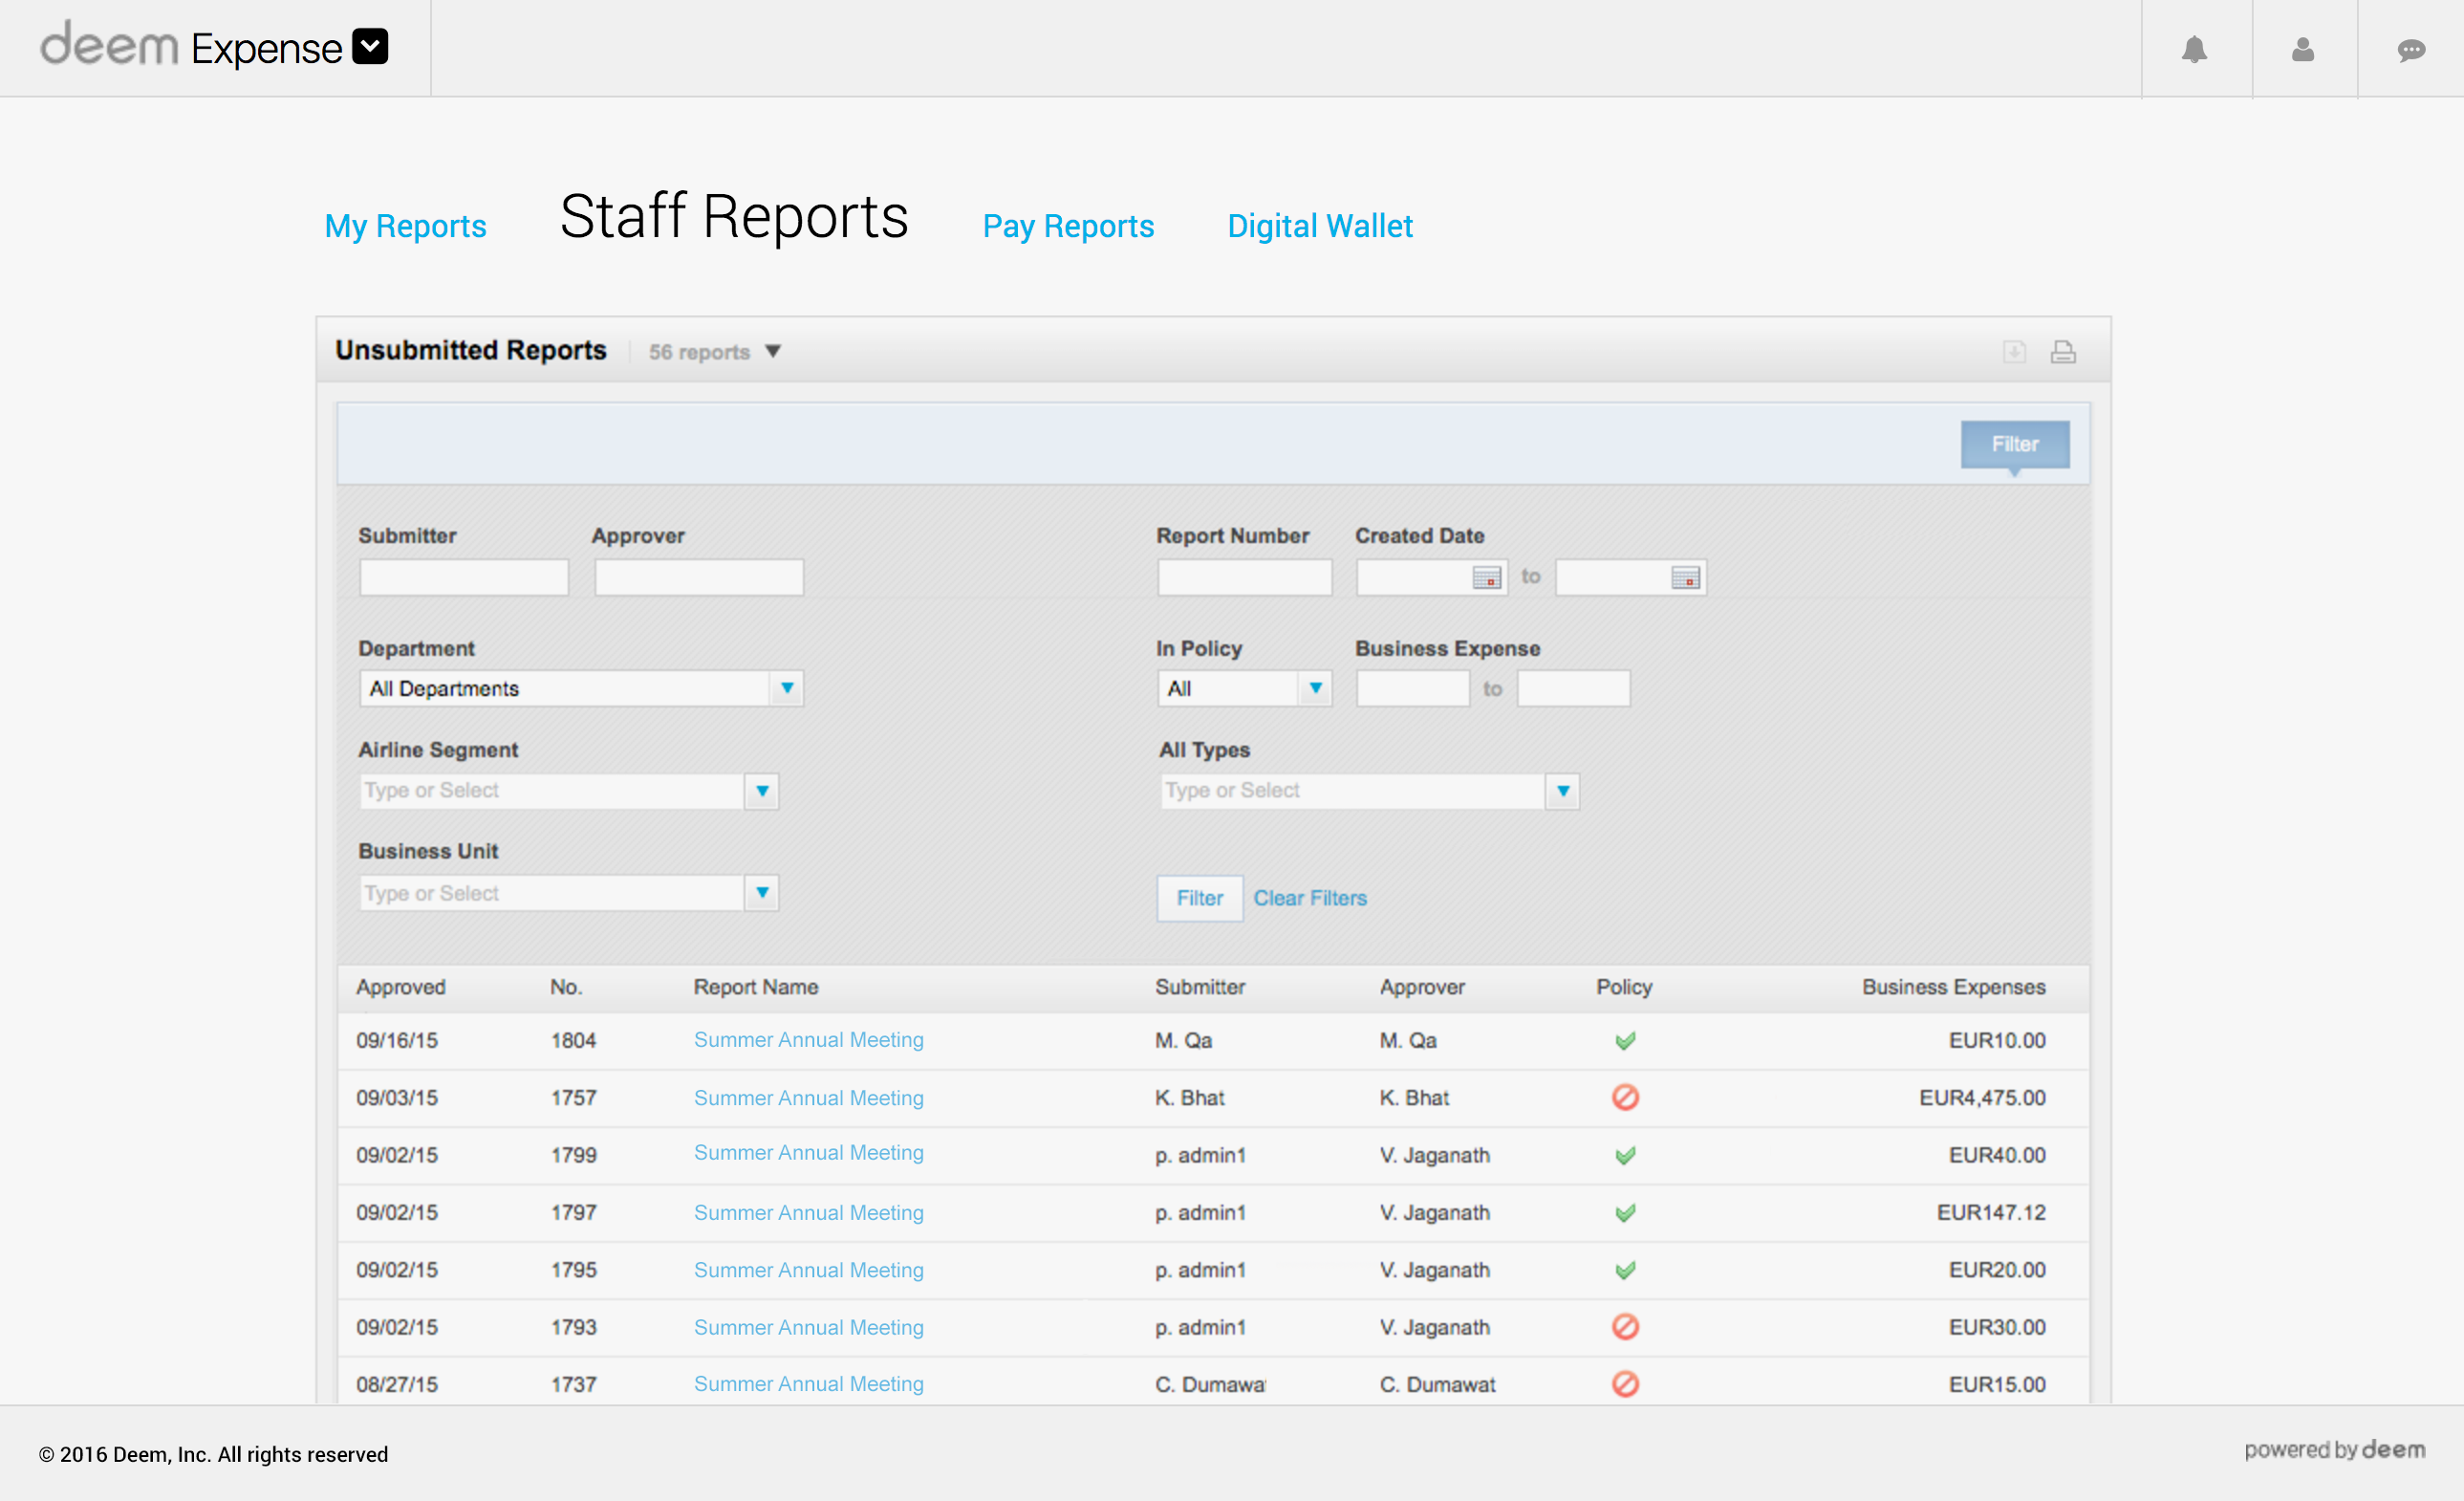Click green policy check for report 1799
2464x1501 pixels.
(x=1625, y=1155)
